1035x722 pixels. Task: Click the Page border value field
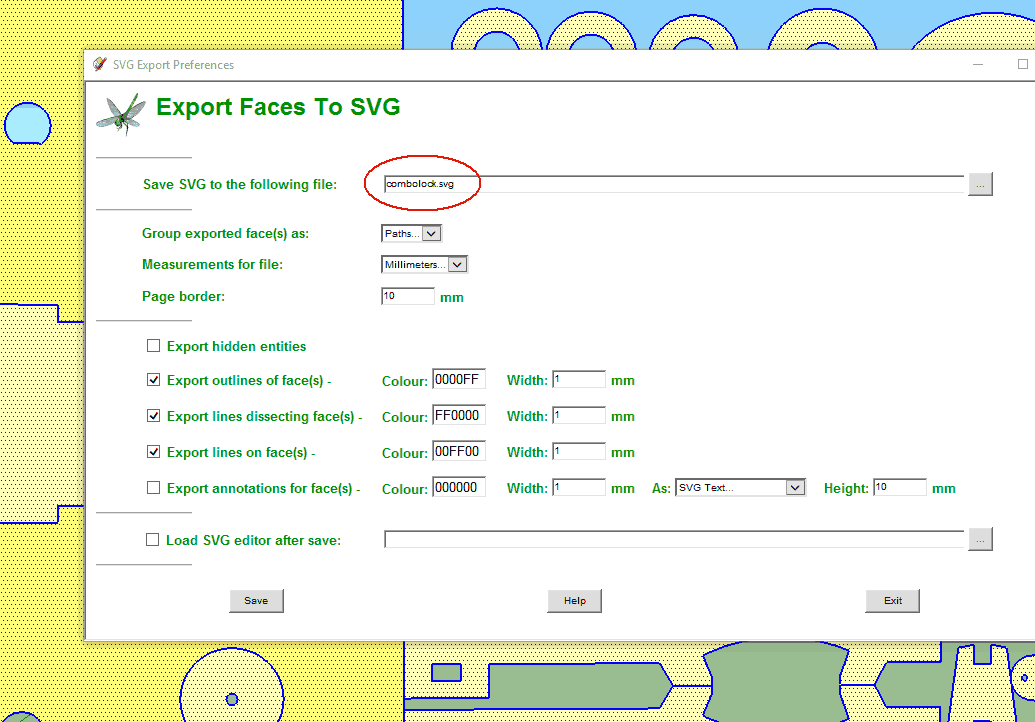point(407,297)
